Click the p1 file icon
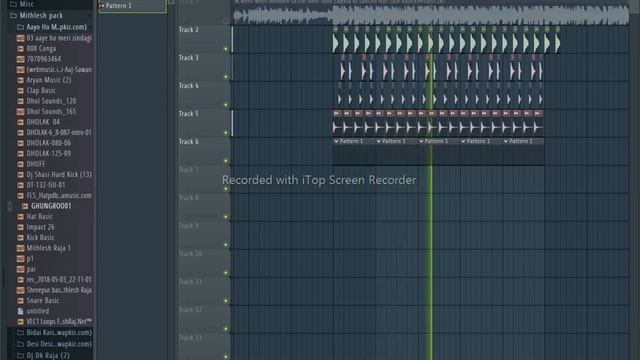640x360 pixels. click(20, 259)
